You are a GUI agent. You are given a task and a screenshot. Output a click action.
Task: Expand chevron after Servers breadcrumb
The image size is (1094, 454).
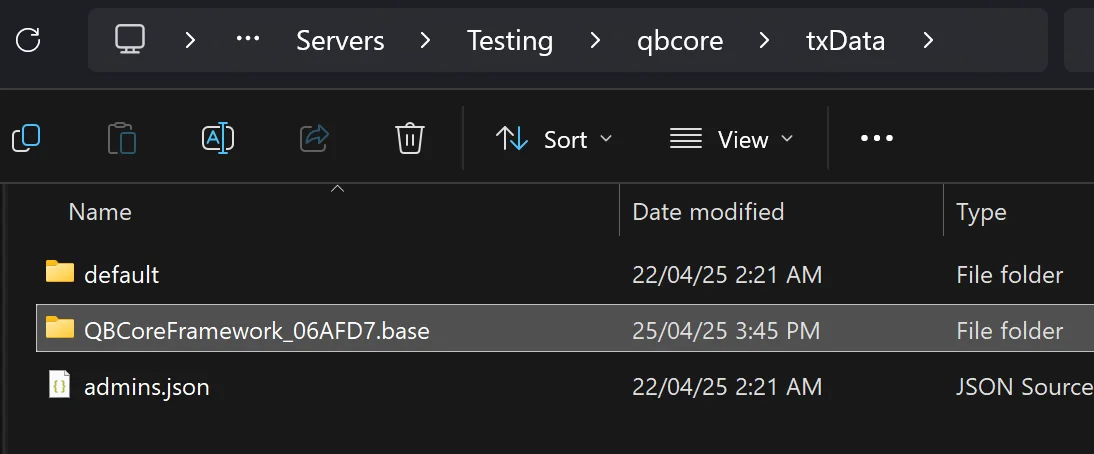click(425, 41)
